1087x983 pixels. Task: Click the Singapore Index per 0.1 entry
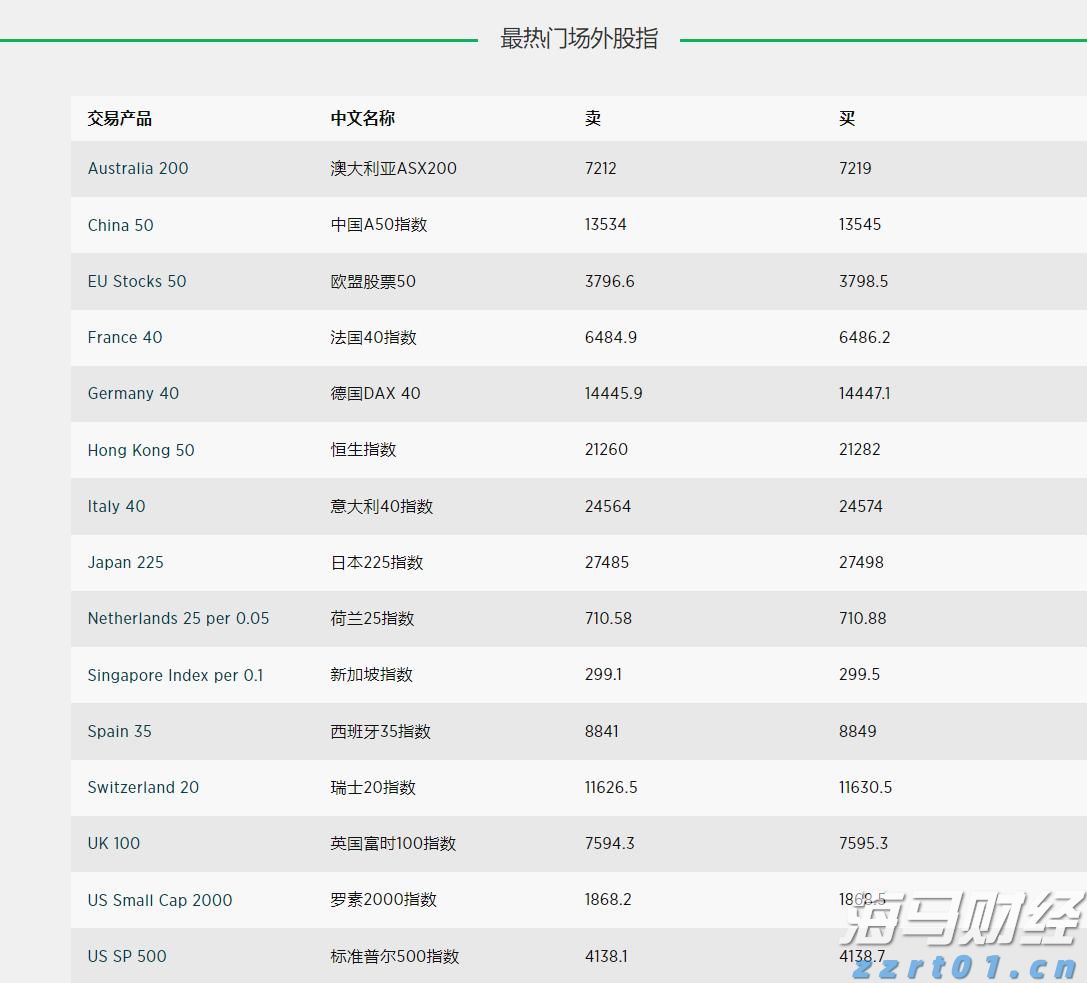175,675
